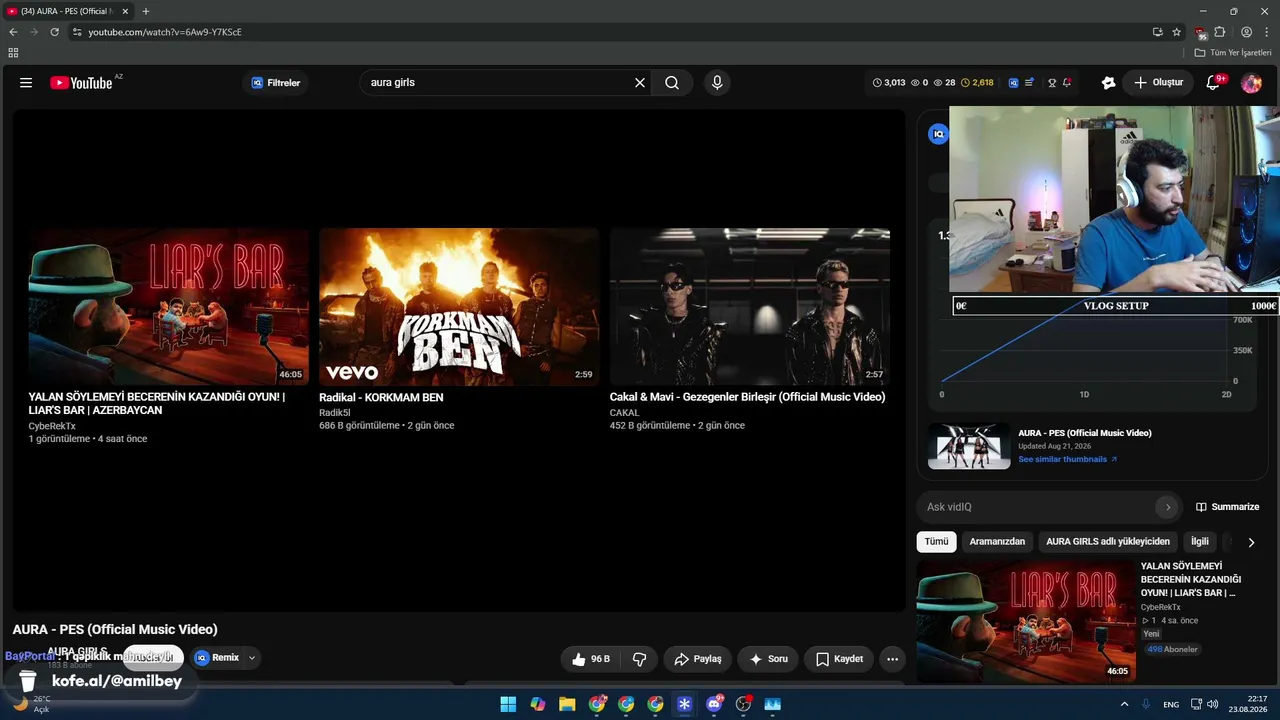
Task: Select the İlgili filter chip
Action: (x=1199, y=542)
